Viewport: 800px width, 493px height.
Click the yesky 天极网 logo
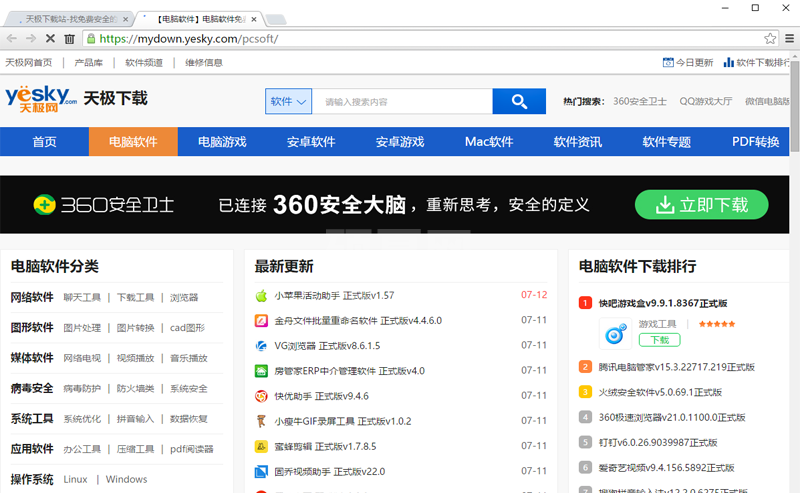41,98
